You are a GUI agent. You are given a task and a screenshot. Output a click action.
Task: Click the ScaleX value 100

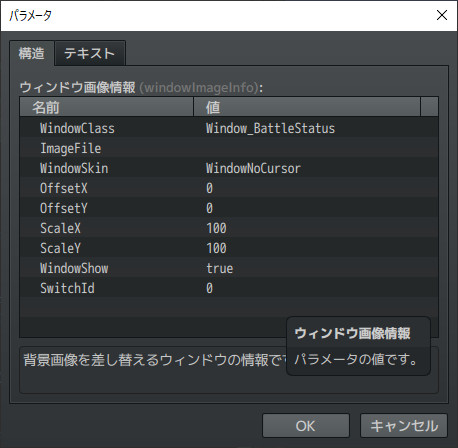click(216, 228)
